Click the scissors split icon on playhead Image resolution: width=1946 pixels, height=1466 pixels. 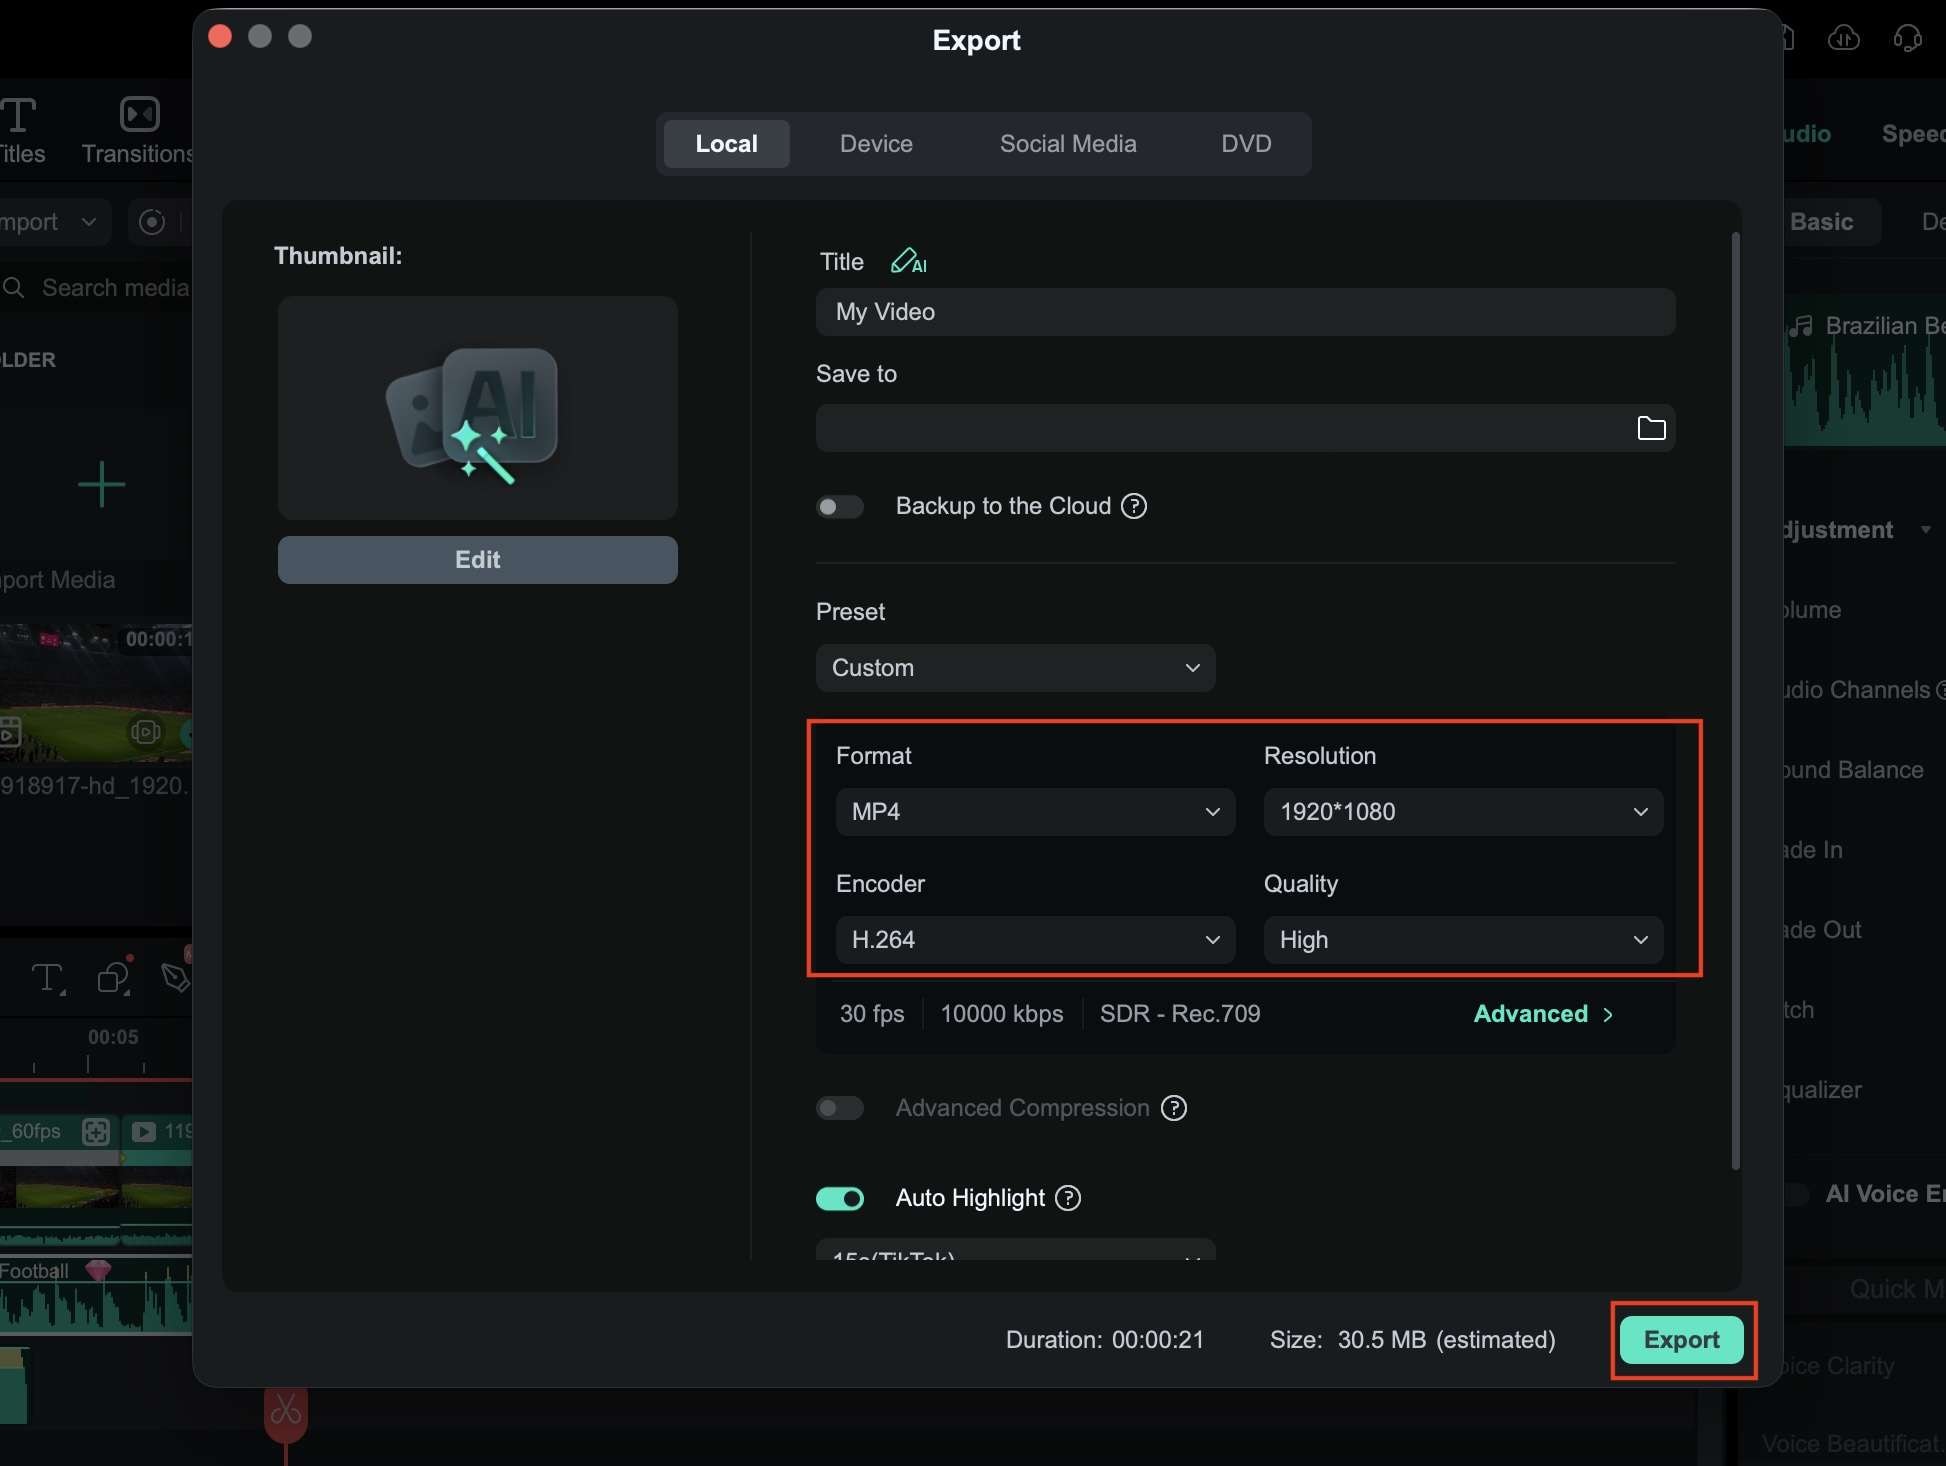tap(286, 1411)
